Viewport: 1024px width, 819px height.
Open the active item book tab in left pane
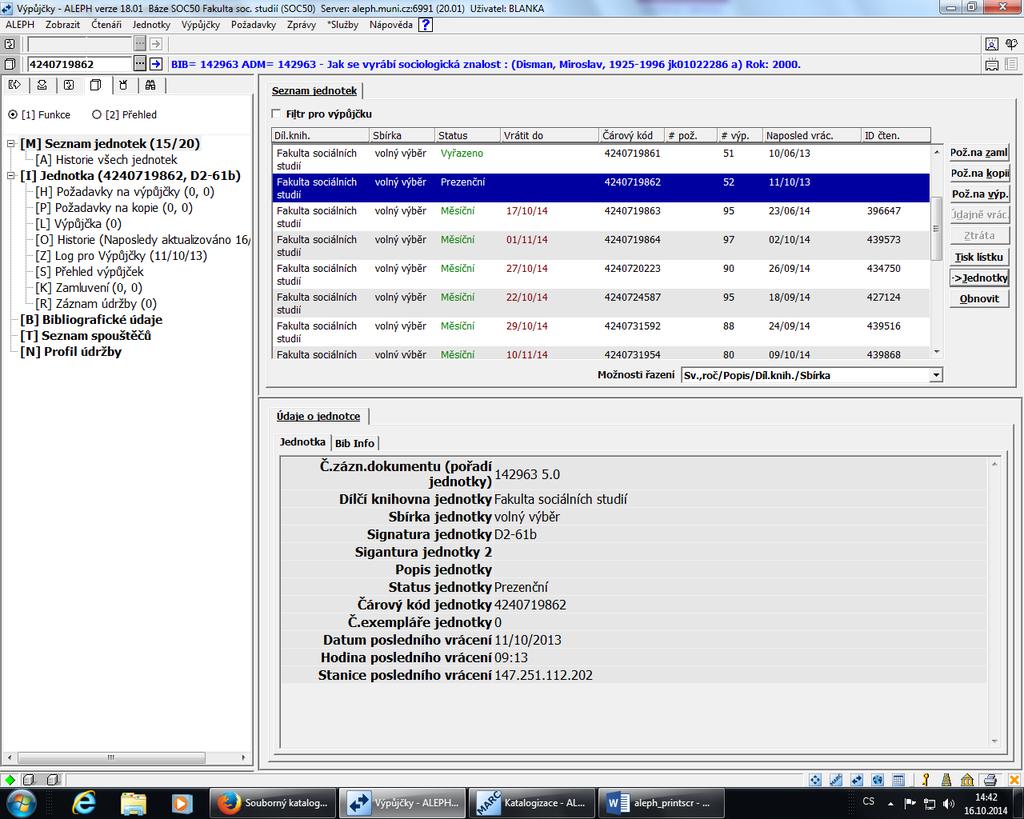pos(95,86)
